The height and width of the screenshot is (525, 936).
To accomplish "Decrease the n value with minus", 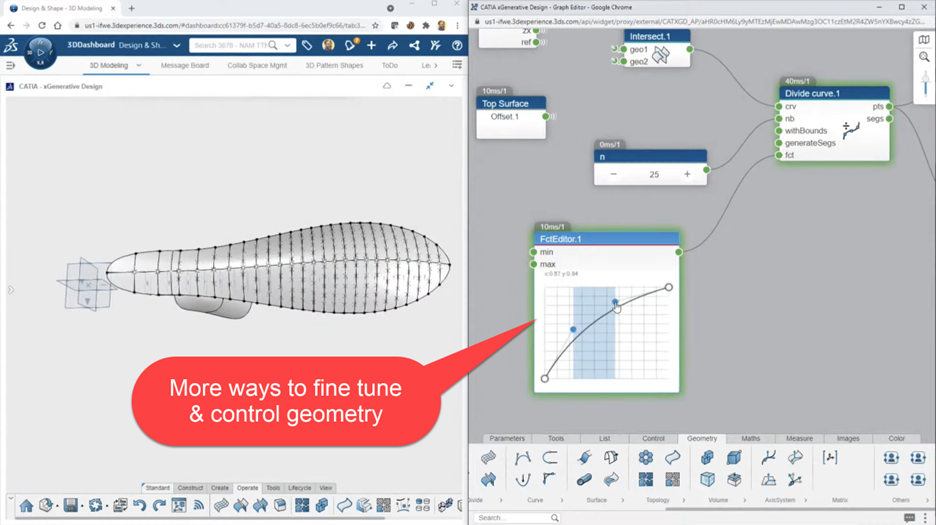I will pos(614,174).
